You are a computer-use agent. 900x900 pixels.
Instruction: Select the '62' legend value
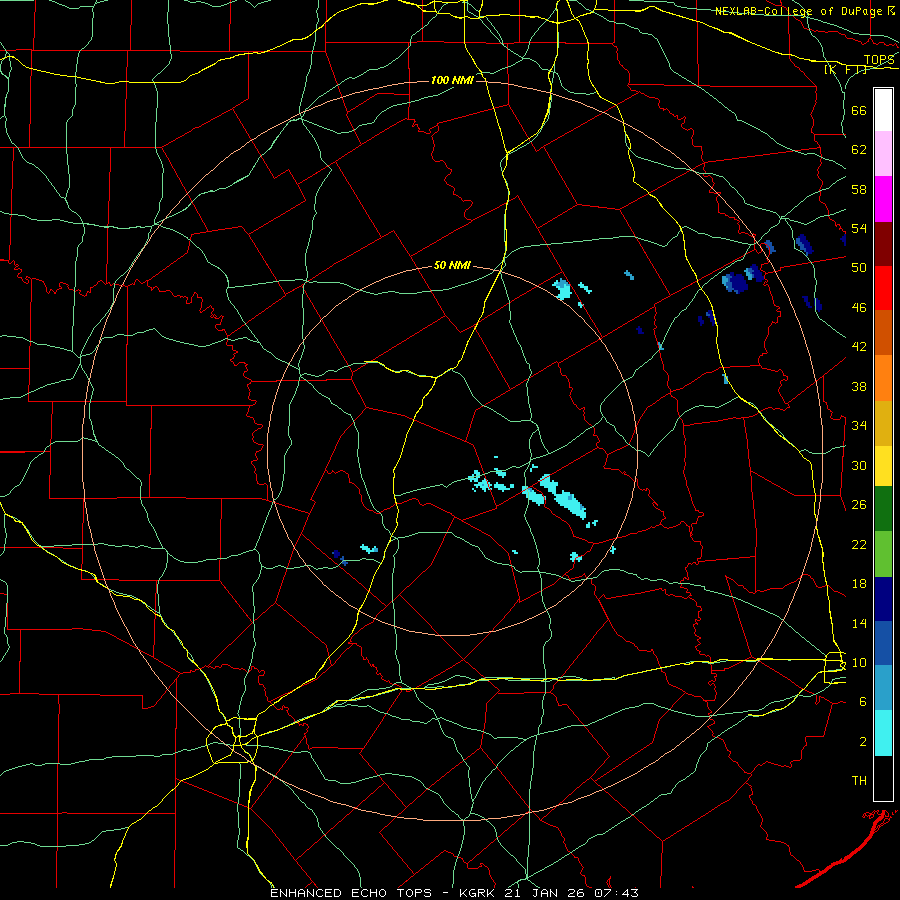[x=859, y=149]
